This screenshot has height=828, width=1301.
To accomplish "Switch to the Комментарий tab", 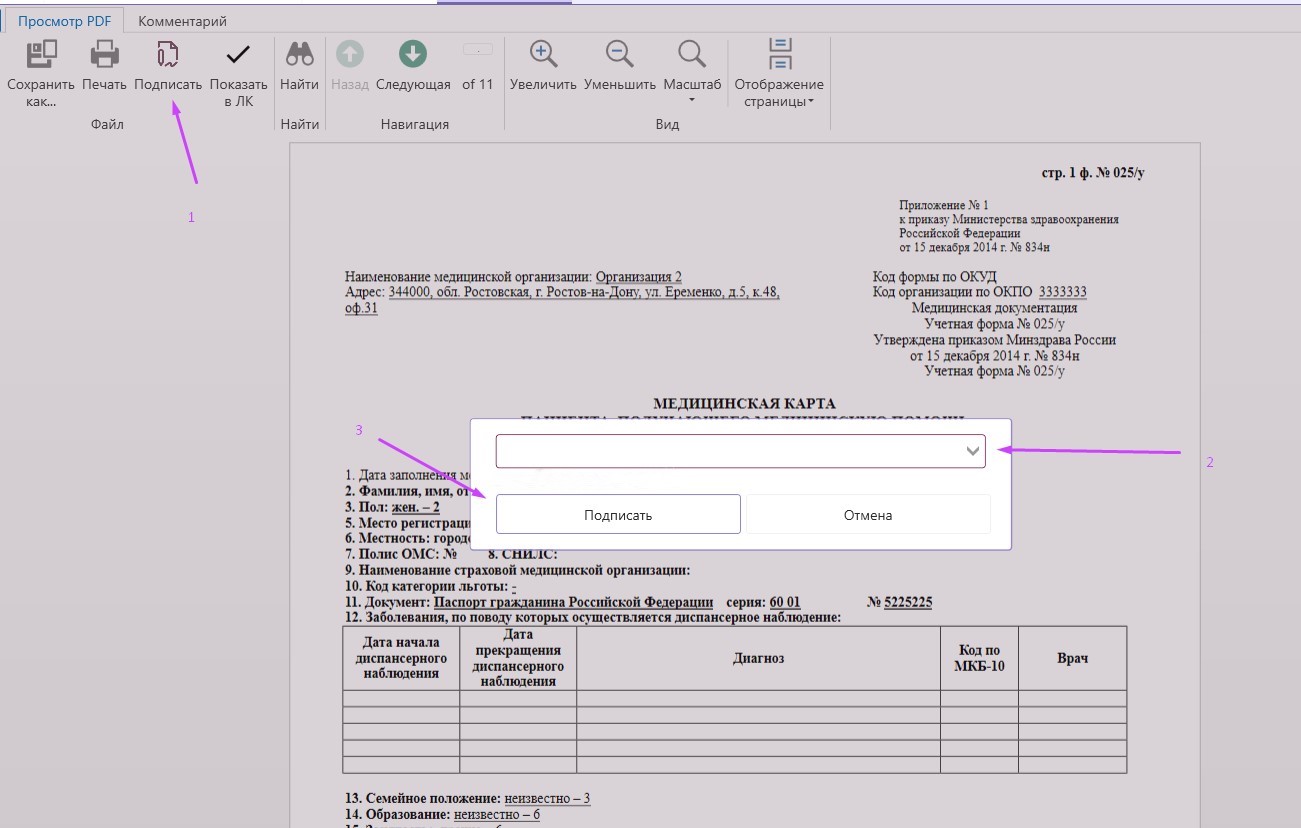I will click(x=182, y=21).
